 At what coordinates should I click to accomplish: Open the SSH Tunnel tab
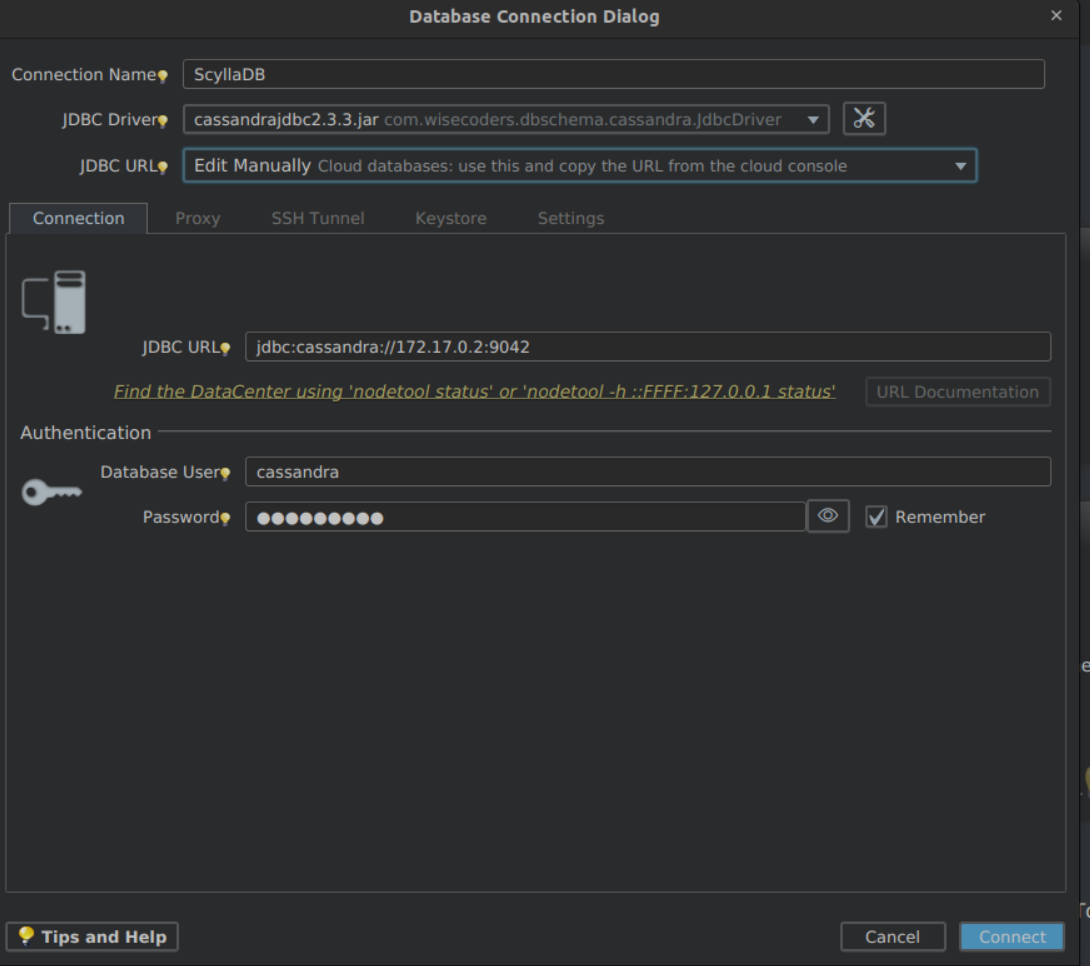click(x=318, y=218)
